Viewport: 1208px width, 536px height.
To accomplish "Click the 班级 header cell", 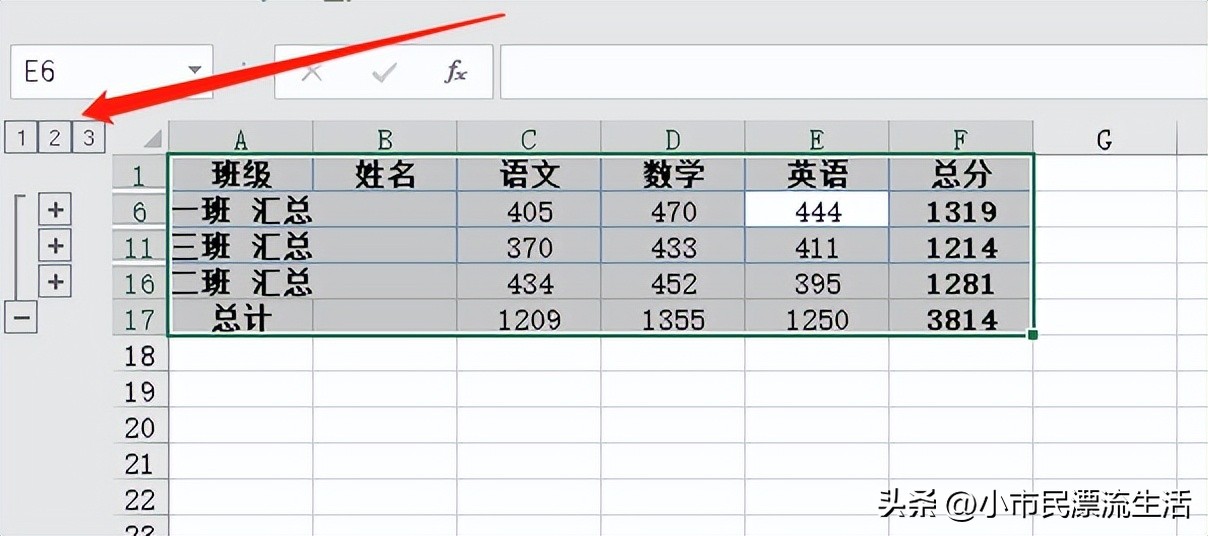I will pos(241,175).
